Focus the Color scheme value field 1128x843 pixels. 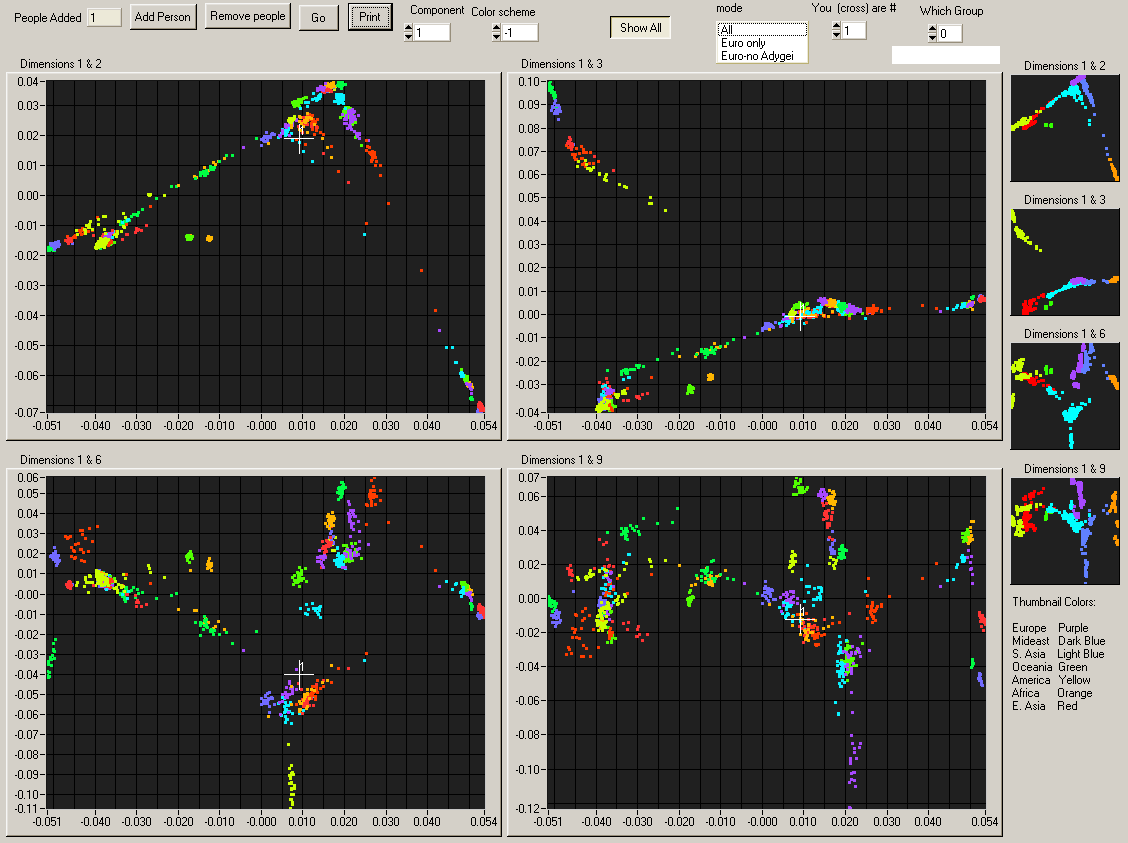(519, 32)
